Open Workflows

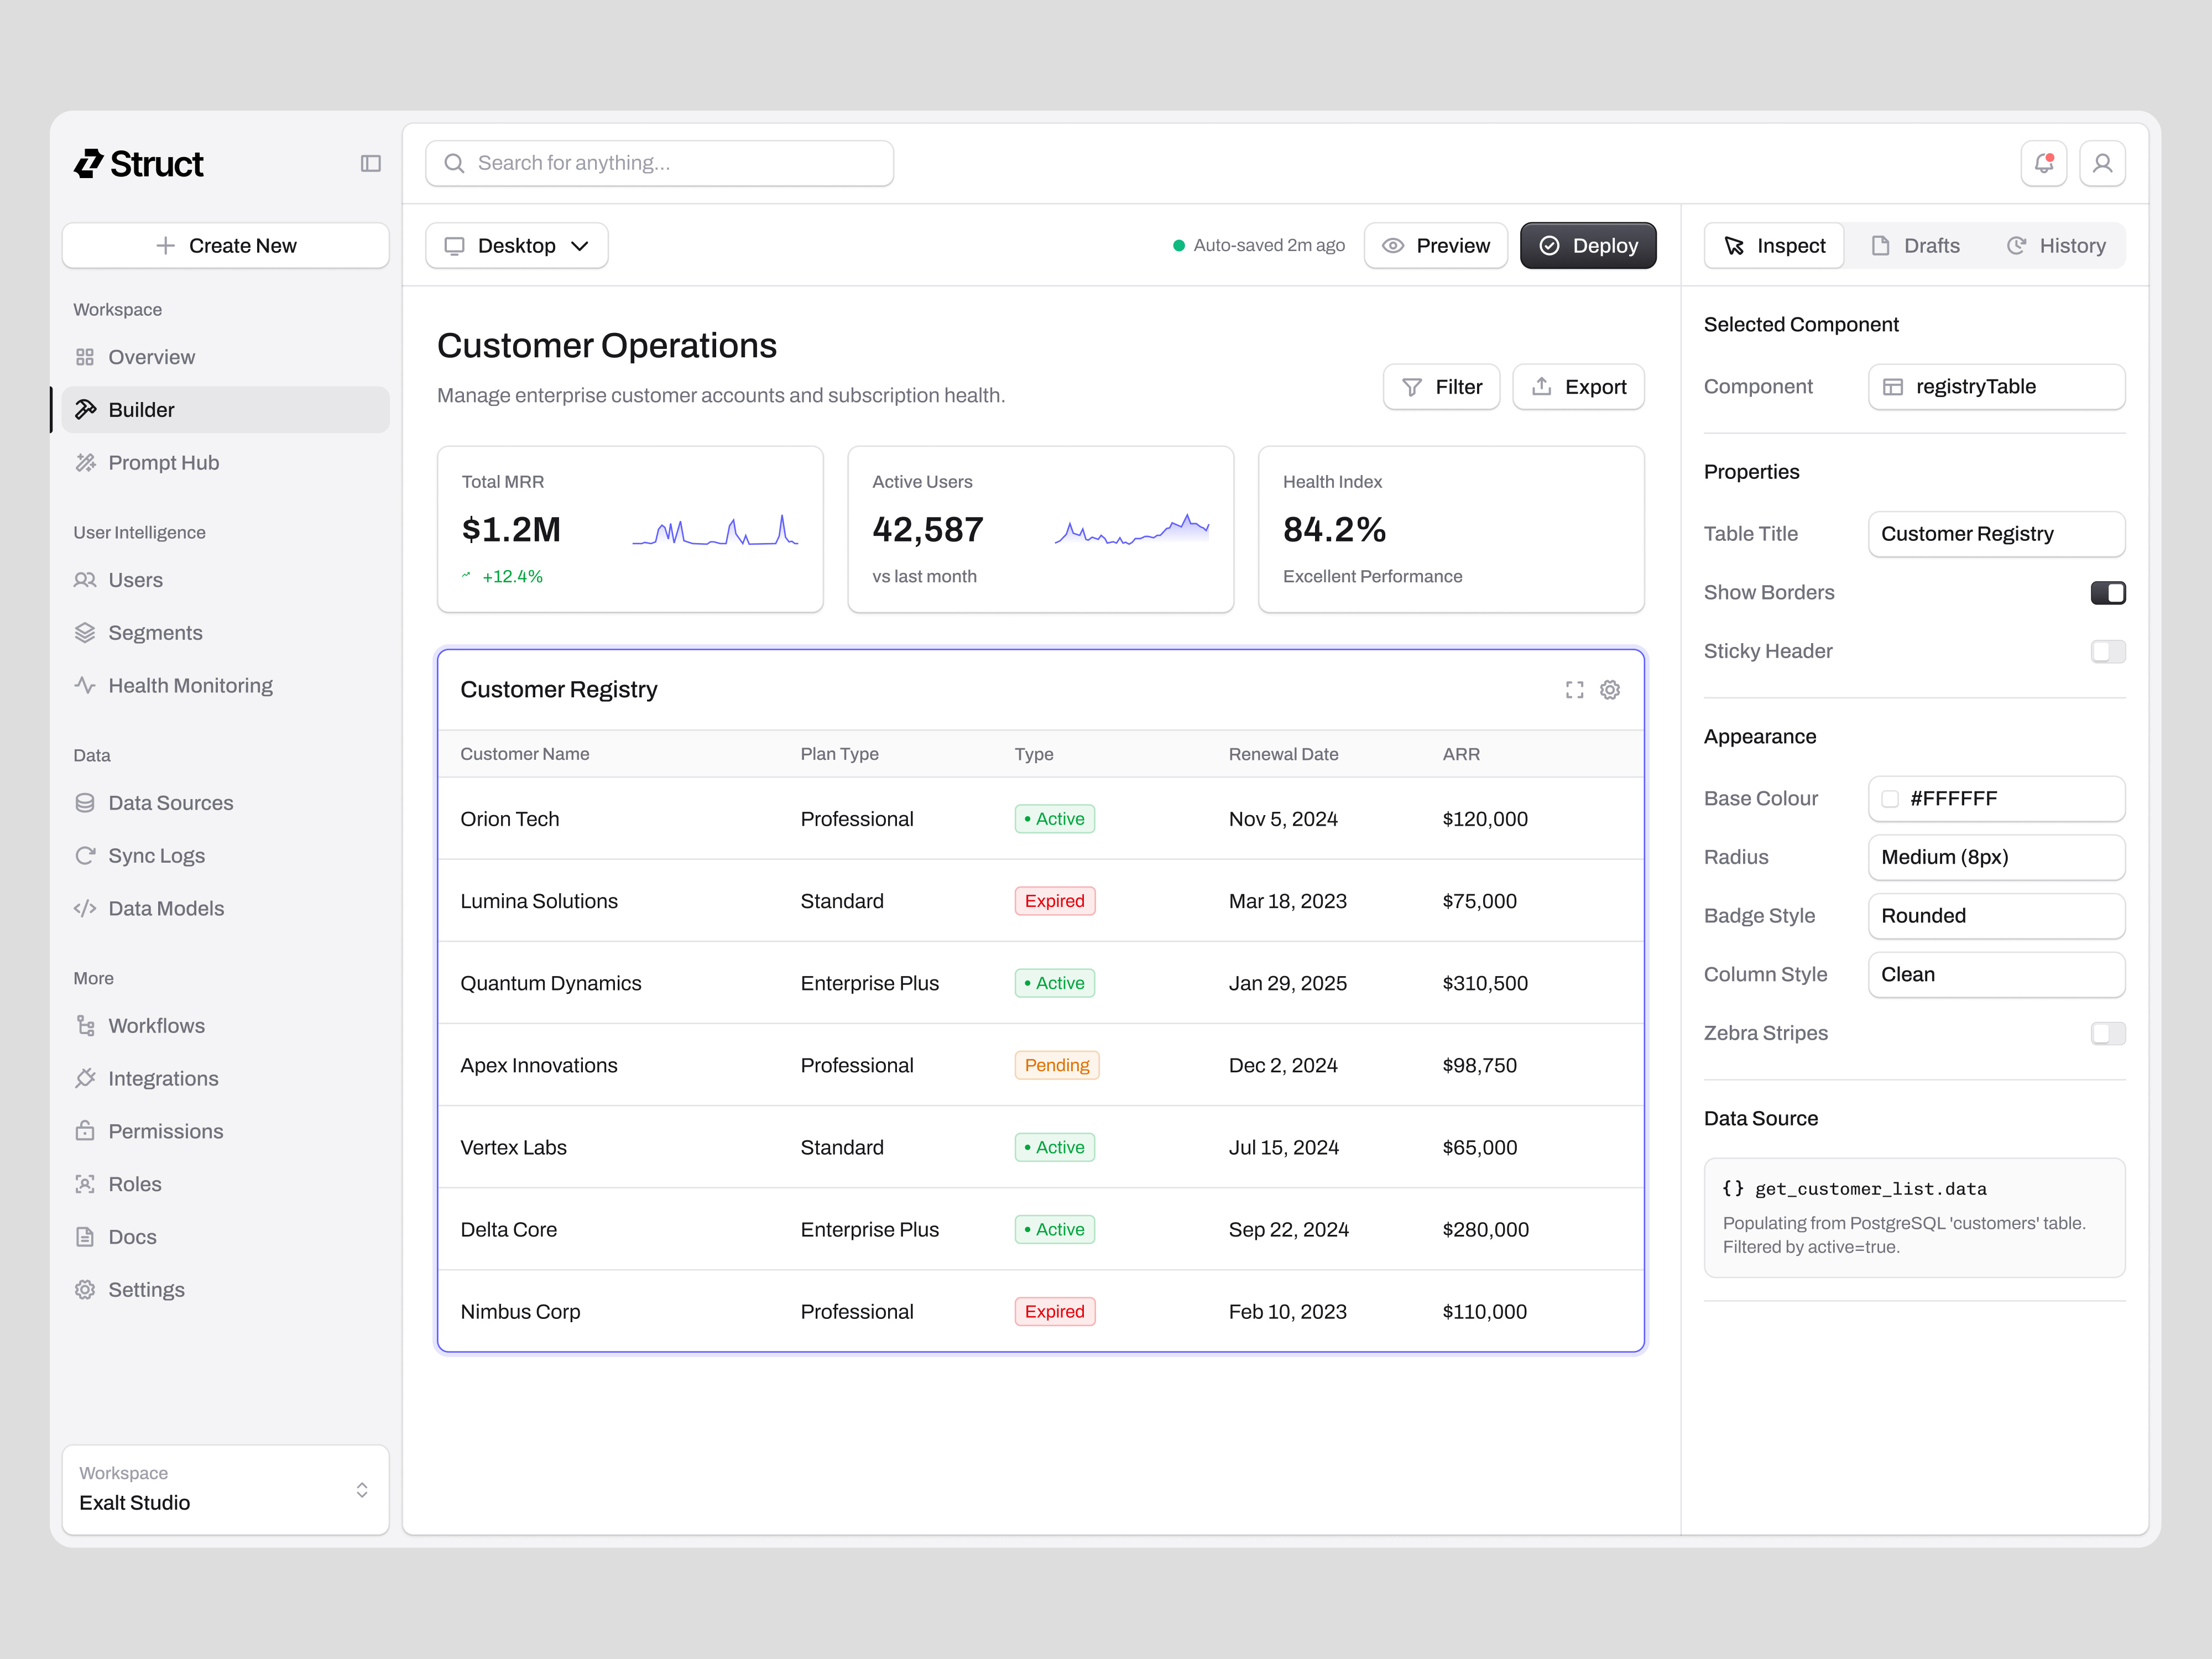point(226,1026)
